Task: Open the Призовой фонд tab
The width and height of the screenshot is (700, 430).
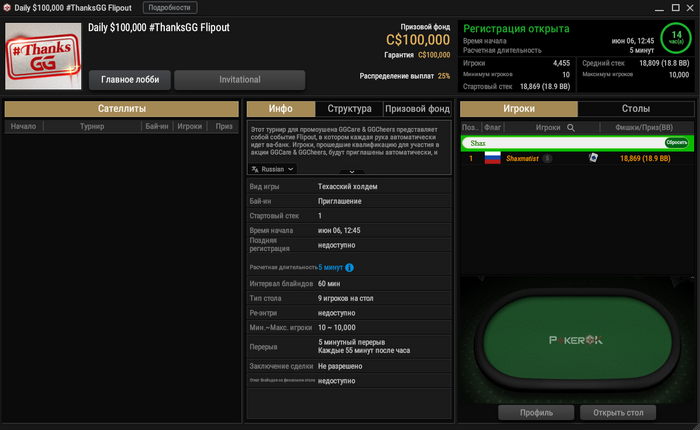Action: tap(417, 109)
